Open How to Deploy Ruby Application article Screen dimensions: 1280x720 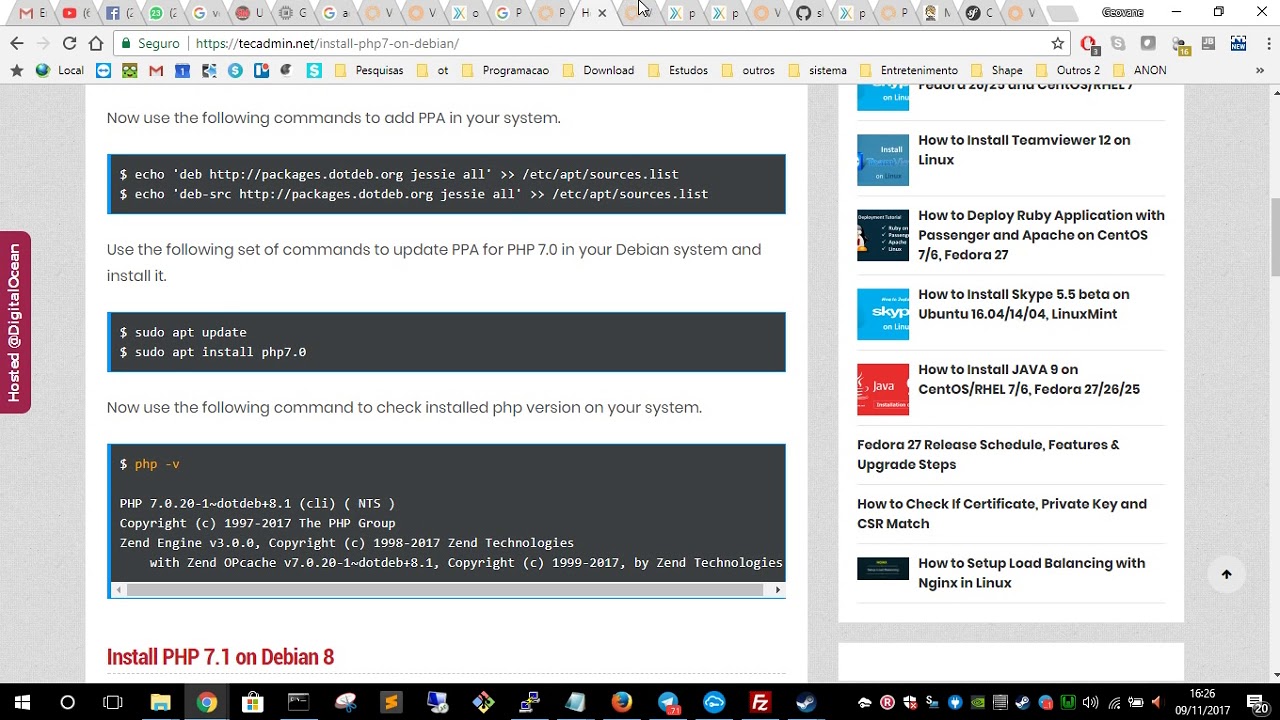tap(1041, 235)
